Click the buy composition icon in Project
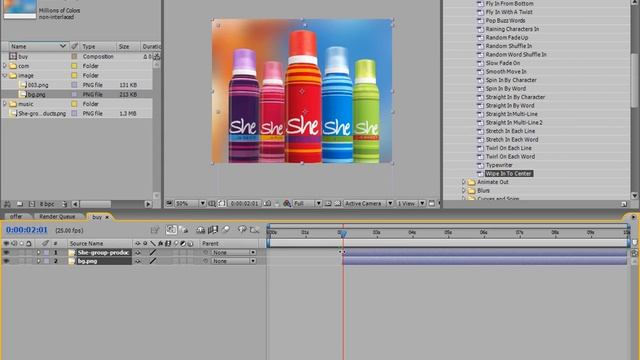Image resolution: width=640 pixels, height=360 pixels. (13, 56)
